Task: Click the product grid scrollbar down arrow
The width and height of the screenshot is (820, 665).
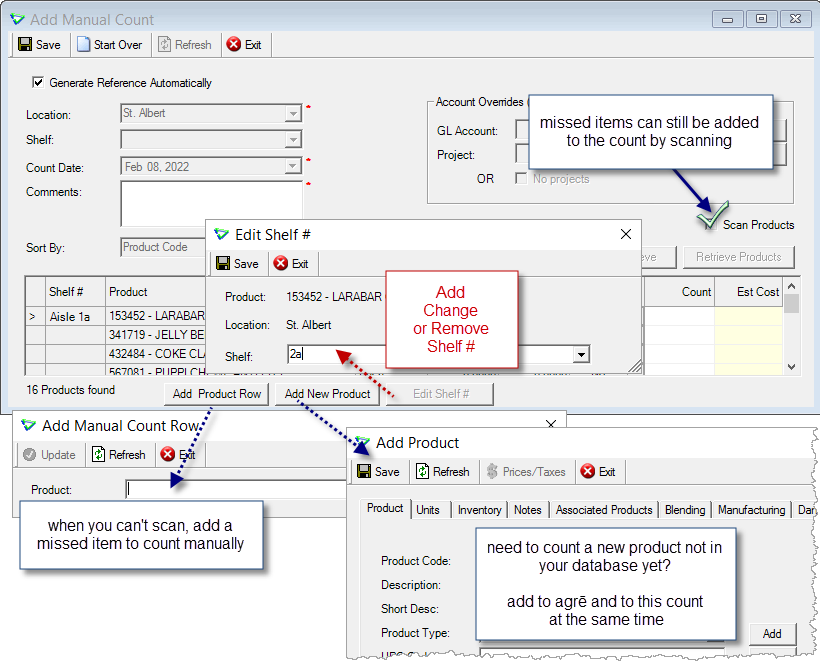Action: 791,367
